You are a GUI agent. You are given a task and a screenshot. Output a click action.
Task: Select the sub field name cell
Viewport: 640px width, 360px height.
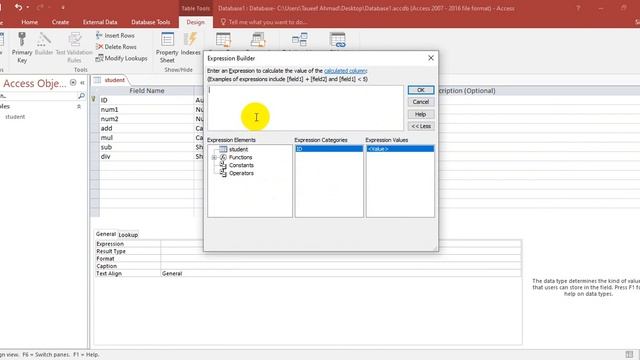click(147, 147)
